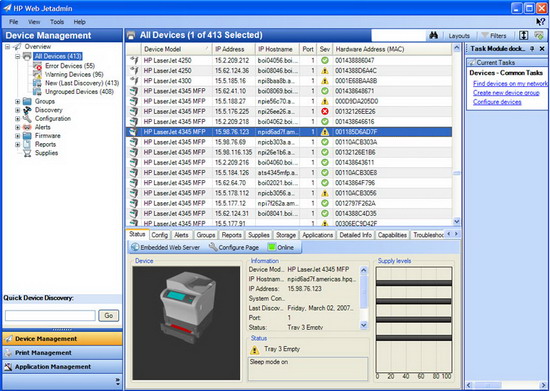Screen dimensions: 550x391
Task: Select New (Last Discovery) (413) tree item
Action: 82,83
